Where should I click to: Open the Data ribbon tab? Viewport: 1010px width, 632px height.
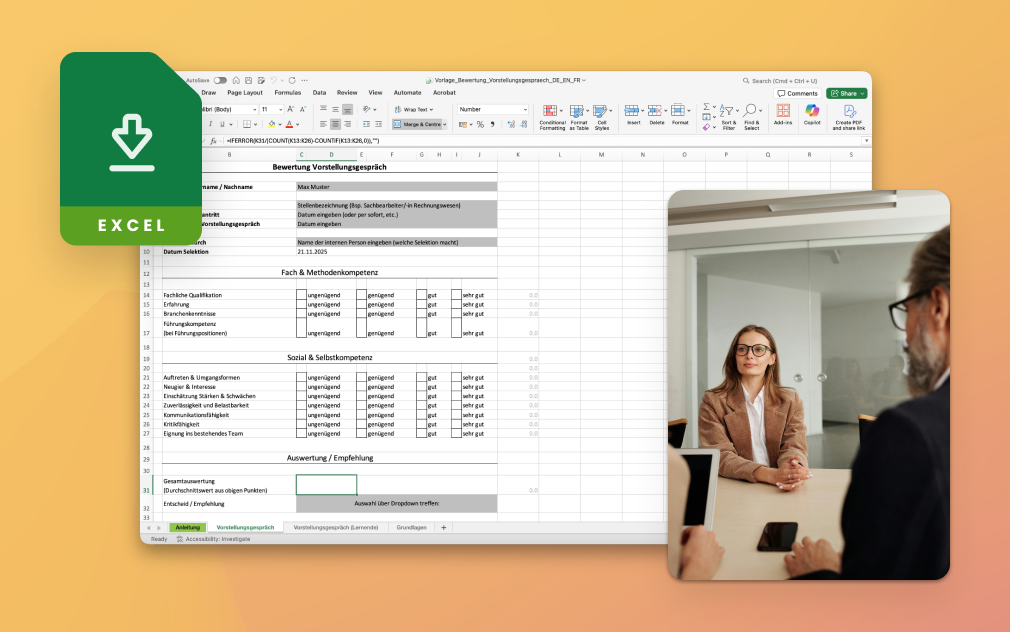coord(319,93)
